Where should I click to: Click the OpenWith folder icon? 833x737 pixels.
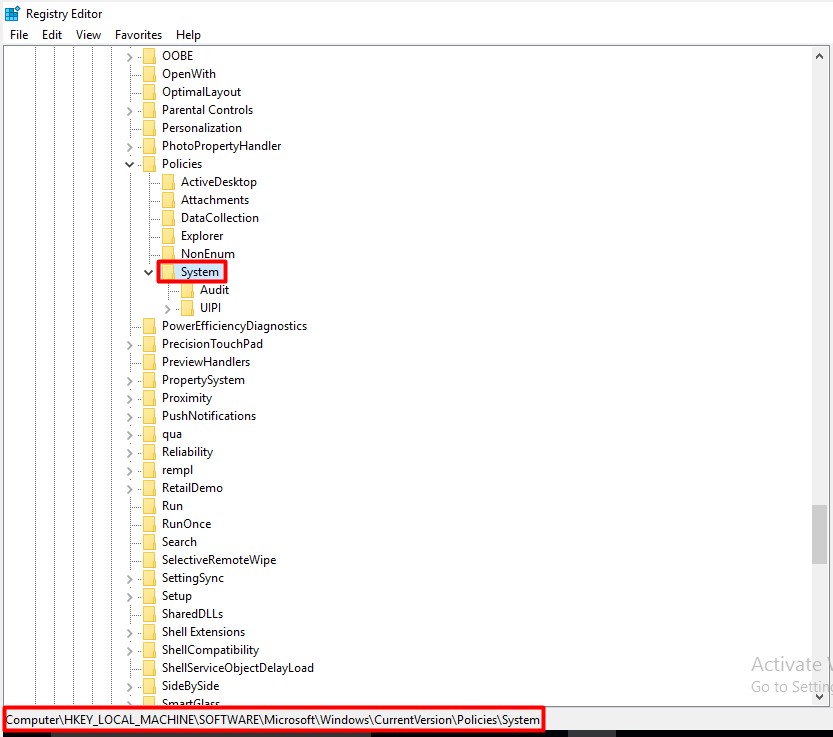coord(150,74)
